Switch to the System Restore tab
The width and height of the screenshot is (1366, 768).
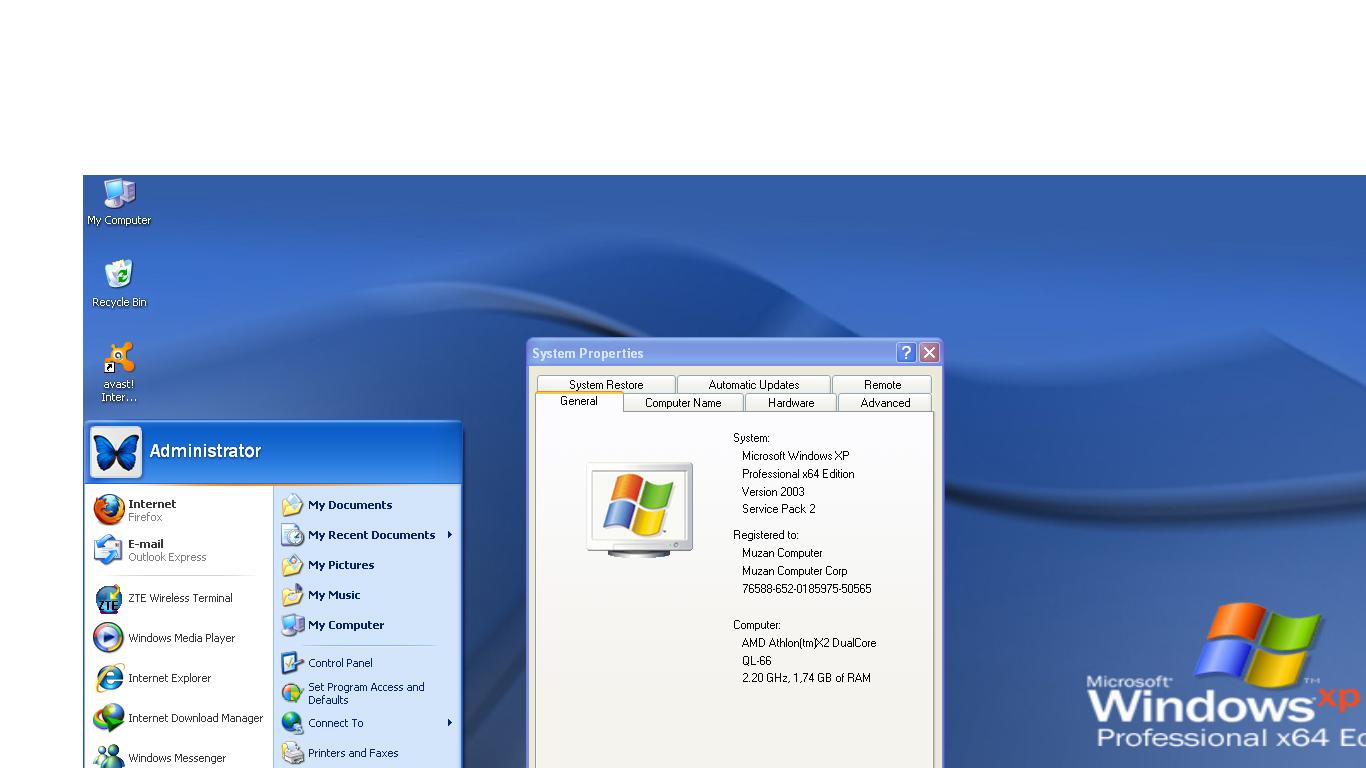606,385
